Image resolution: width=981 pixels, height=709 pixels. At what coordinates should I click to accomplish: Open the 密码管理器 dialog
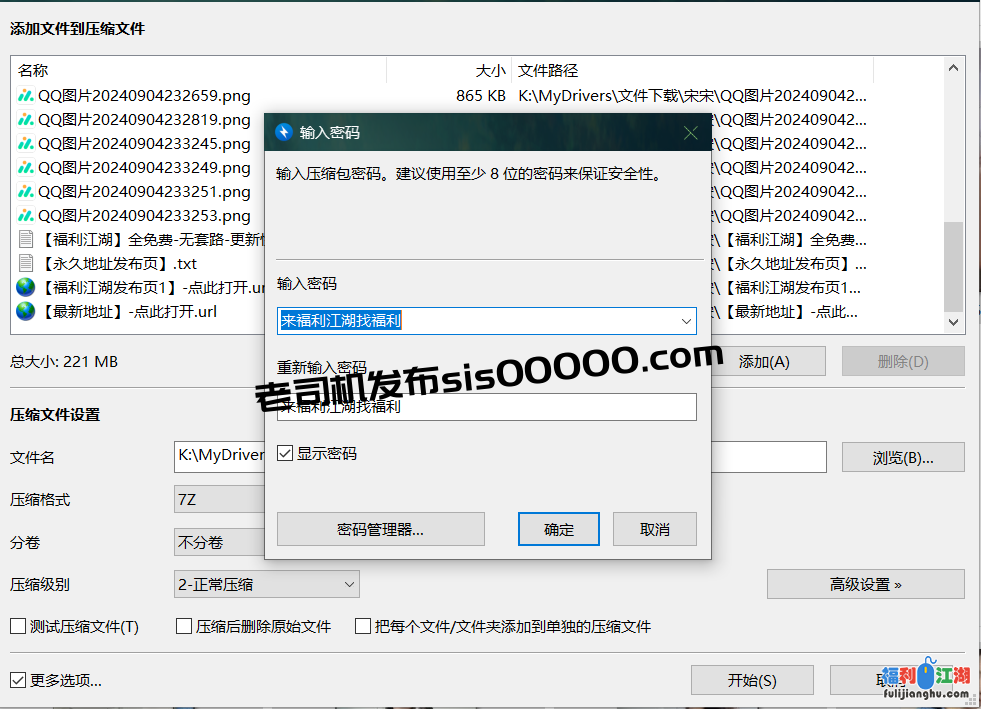[x=380, y=529]
